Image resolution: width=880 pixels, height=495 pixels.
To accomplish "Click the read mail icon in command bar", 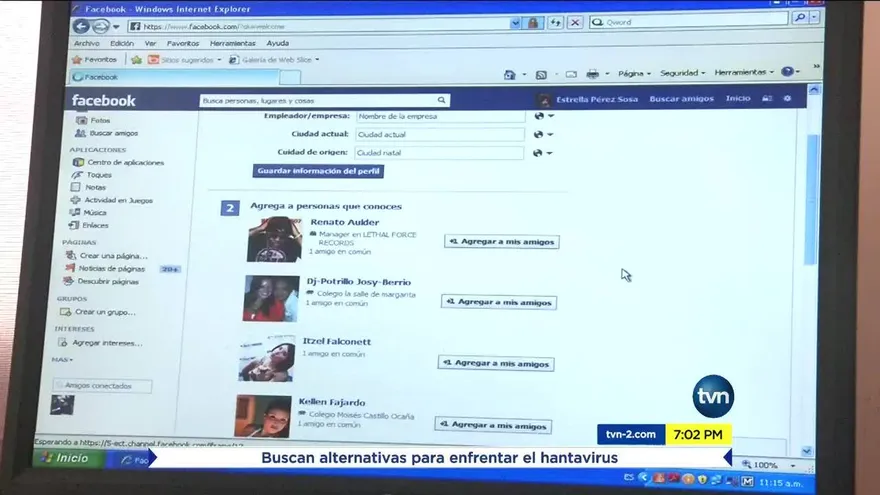I will point(571,74).
